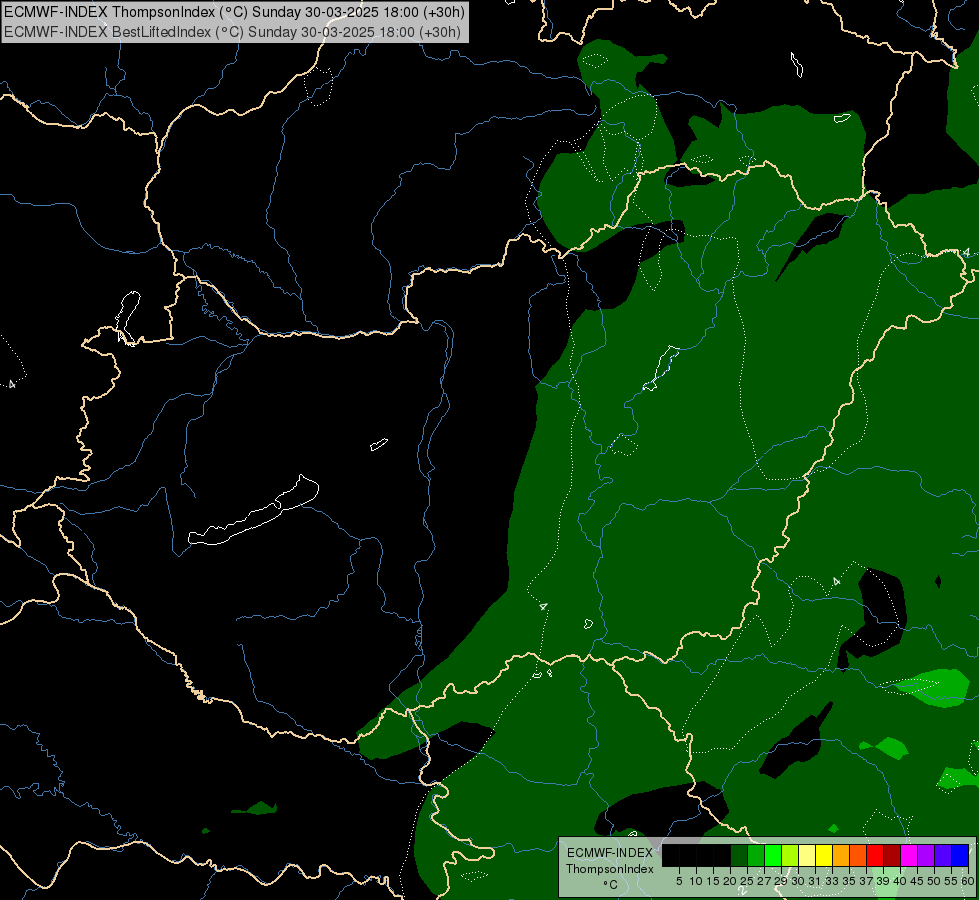Click legend tick value 33
Screen dimensions: 979x900
832,881
